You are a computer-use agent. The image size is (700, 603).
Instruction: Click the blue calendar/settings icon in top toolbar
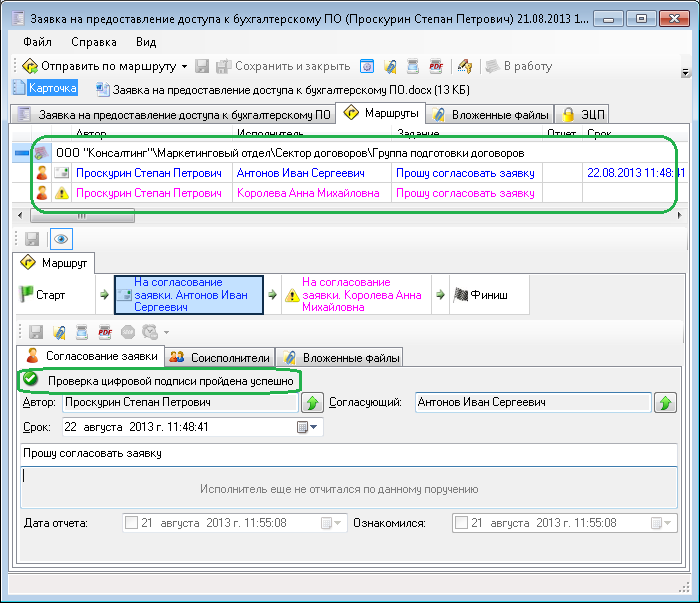pos(367,66)
